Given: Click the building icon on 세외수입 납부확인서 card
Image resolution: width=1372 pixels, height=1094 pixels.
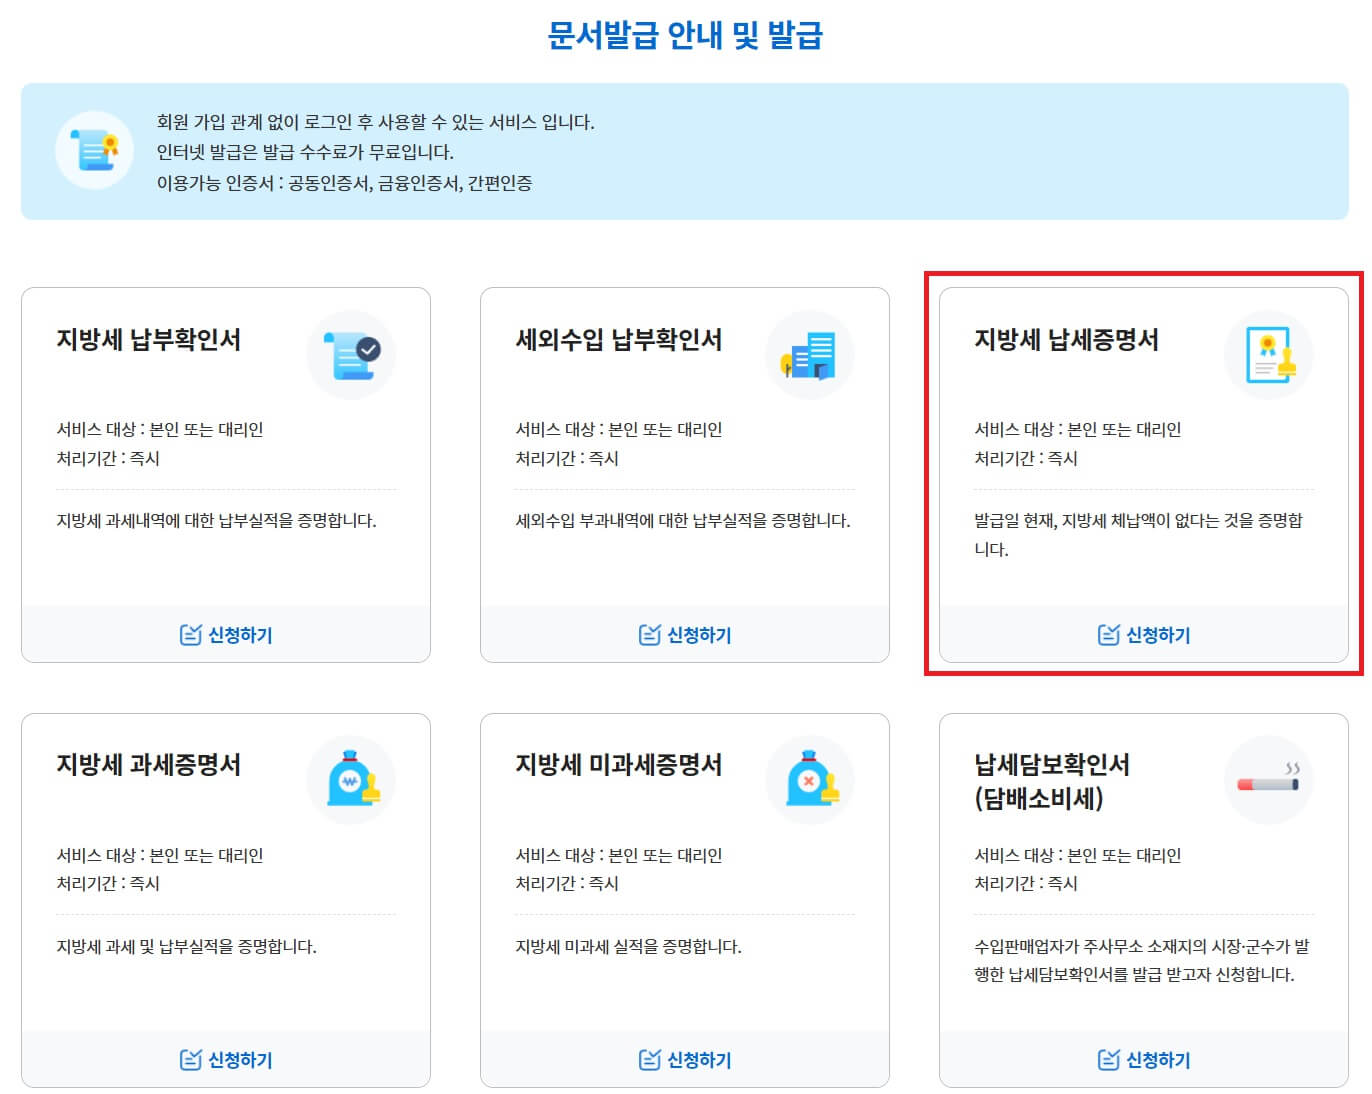Looking at the screenshot, I should pos(810,355).
